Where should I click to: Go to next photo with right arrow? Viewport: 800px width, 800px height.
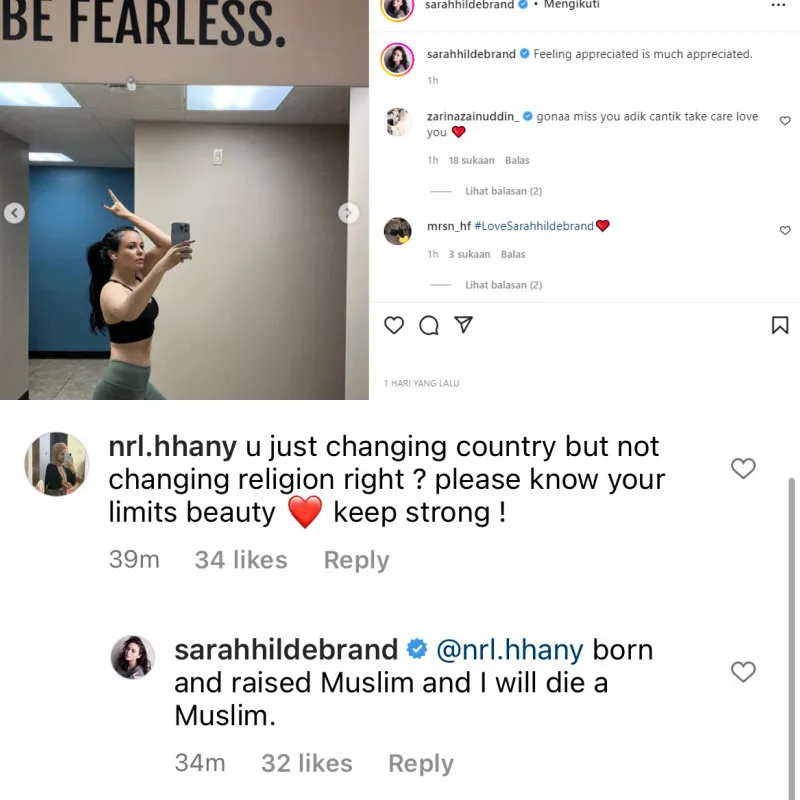(348, 213)
